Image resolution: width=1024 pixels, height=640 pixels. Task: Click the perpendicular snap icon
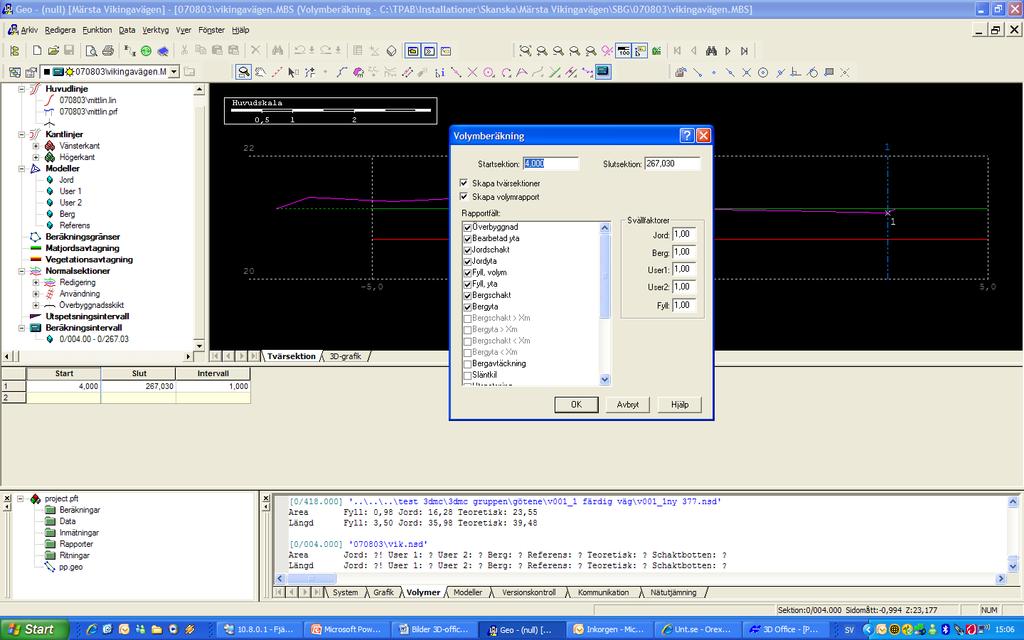(x=795, y=72)
